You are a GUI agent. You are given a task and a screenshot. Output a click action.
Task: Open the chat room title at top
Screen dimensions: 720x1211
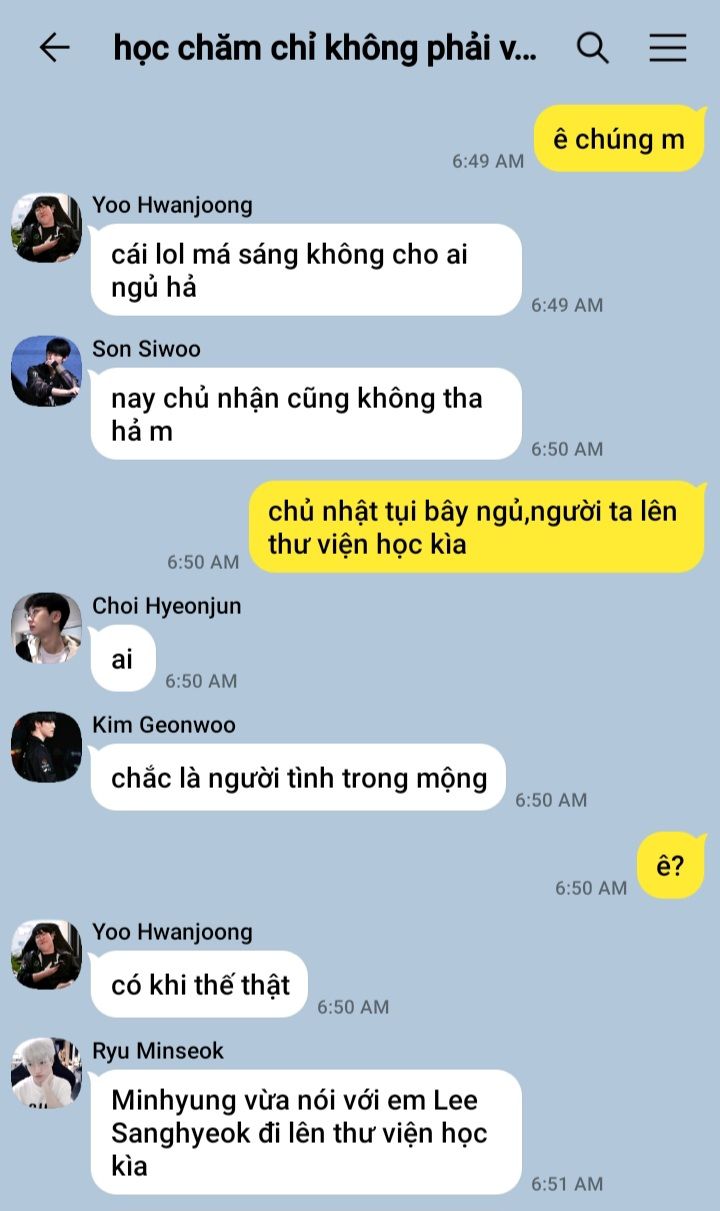[325, 47]
